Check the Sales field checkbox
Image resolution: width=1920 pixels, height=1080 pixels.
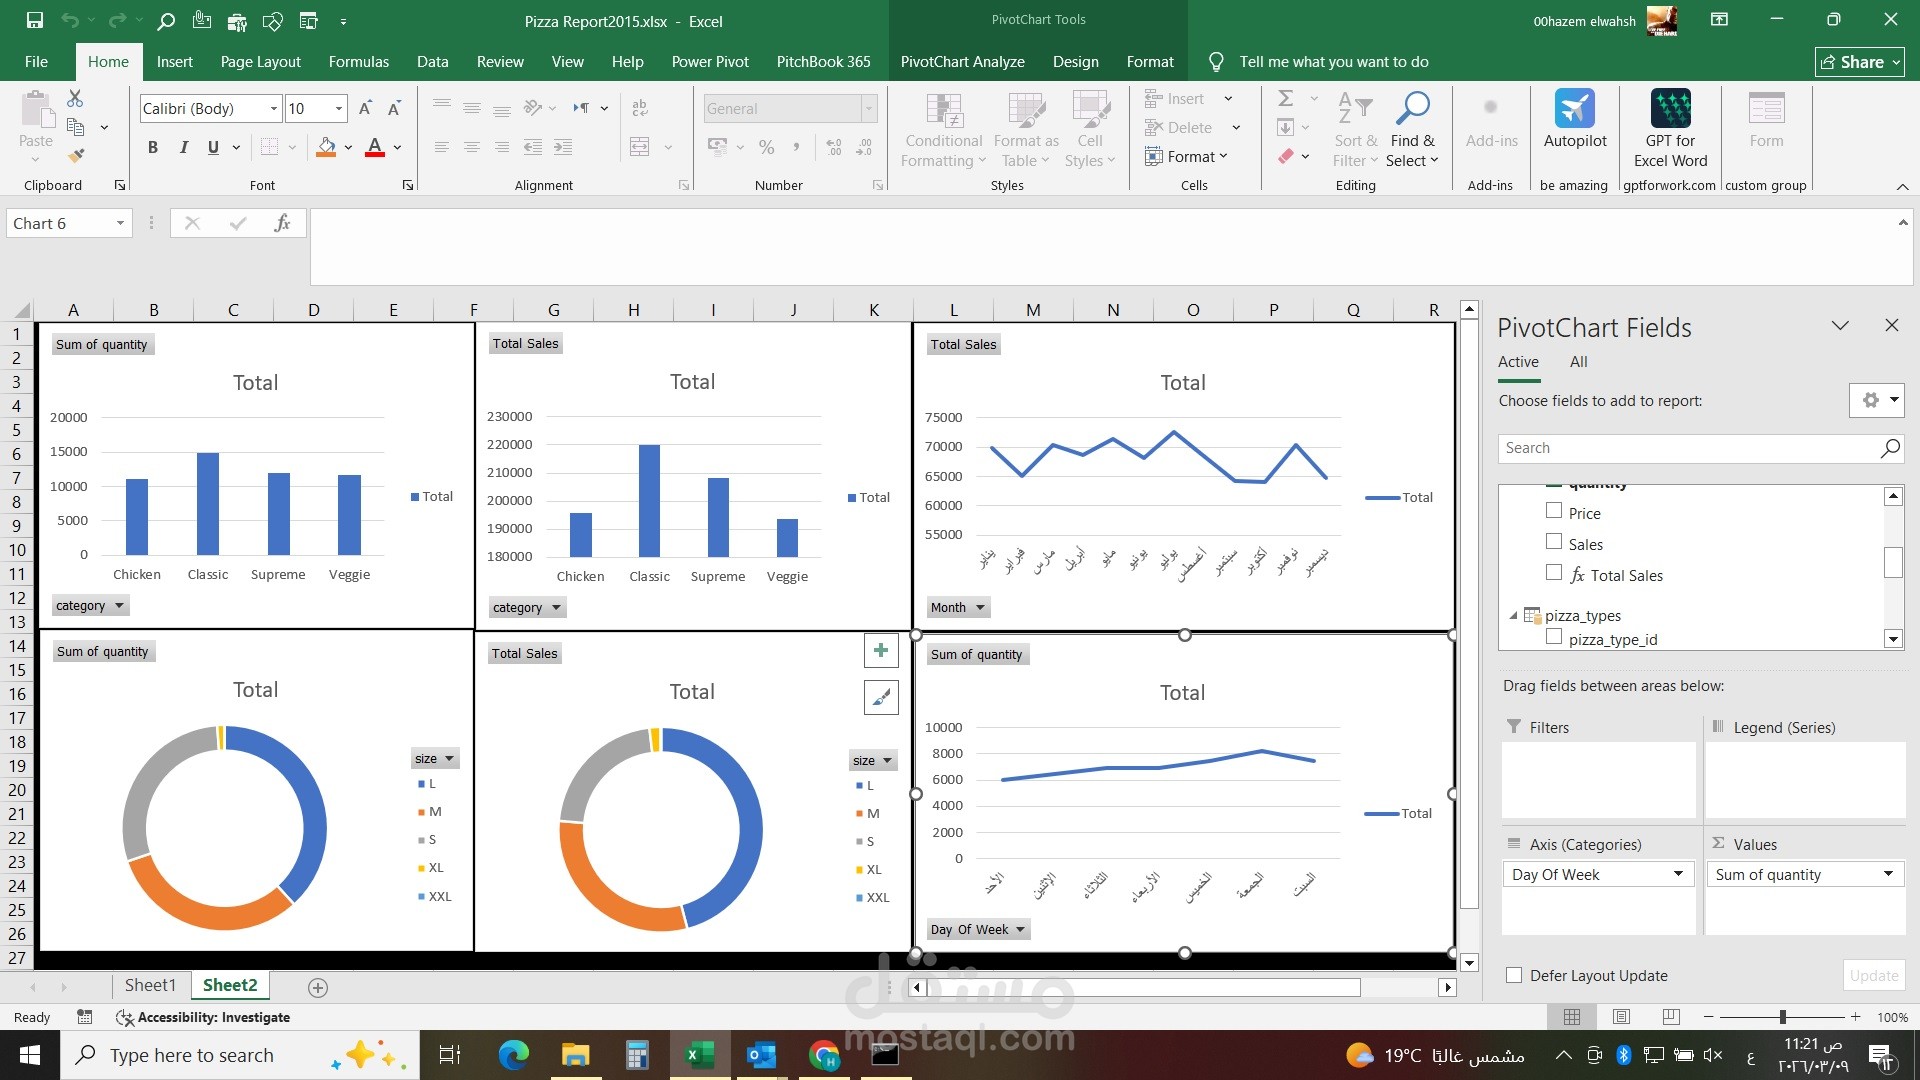pos(1554,542)
